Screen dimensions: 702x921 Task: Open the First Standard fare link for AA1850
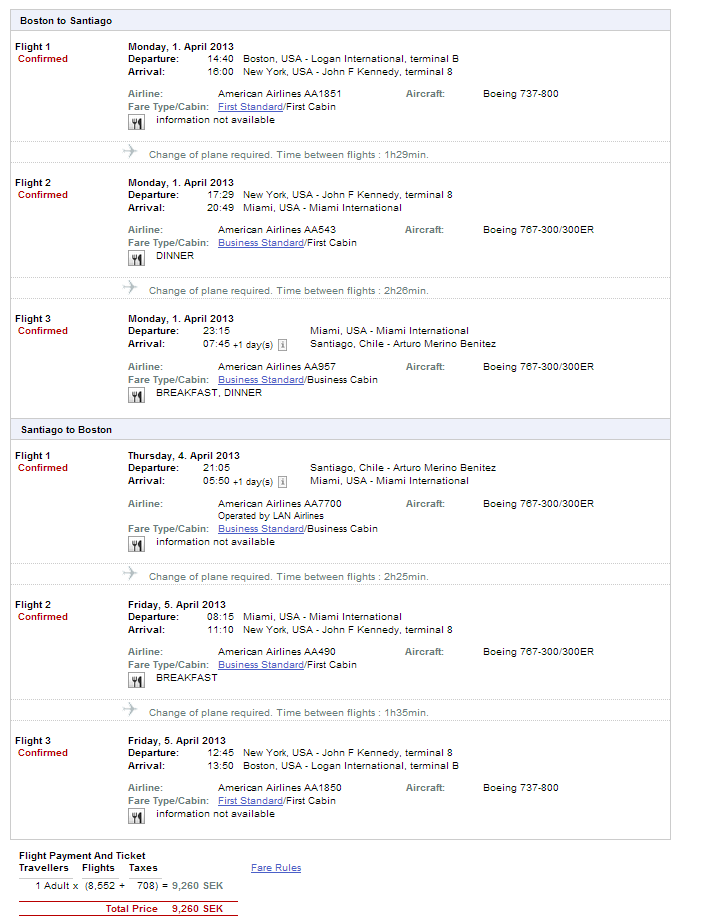coord(250,801)
